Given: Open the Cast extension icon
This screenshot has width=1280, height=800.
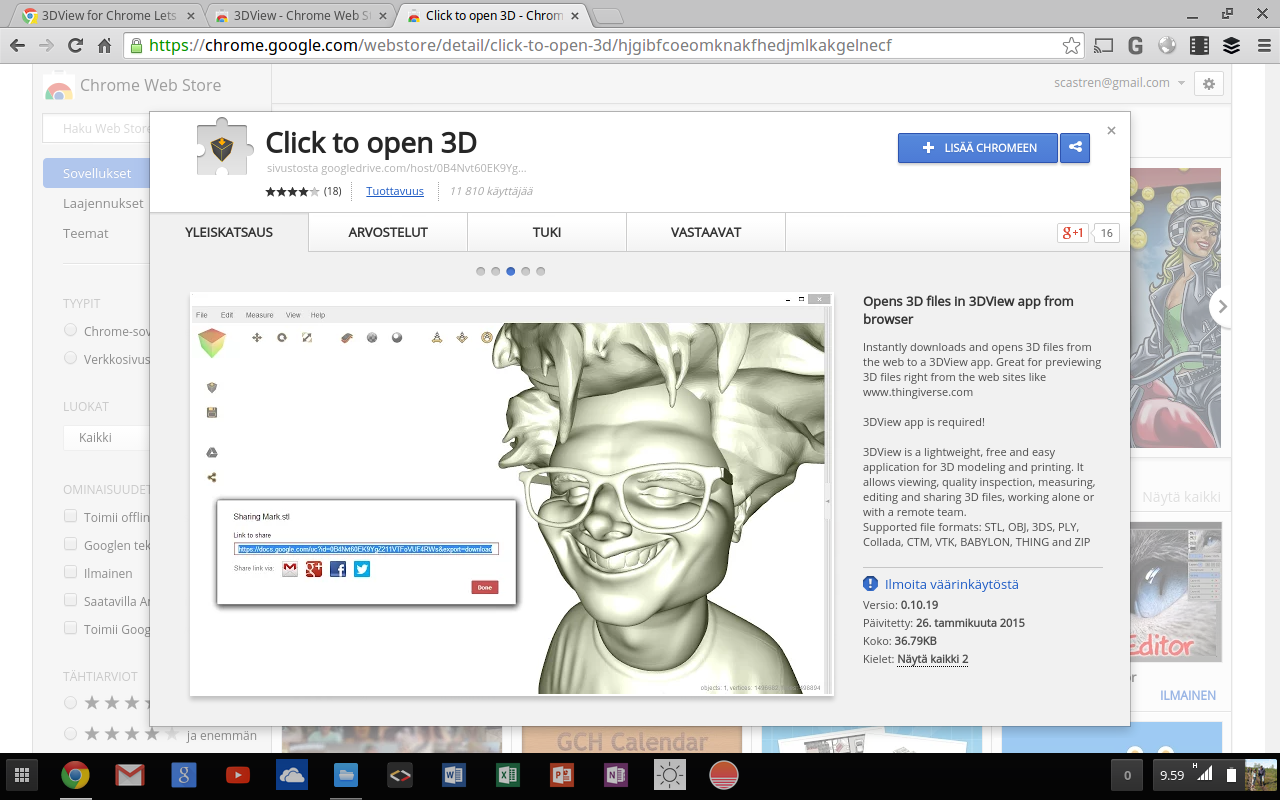Looking at the screenshot, I should tap(1103, 46).
